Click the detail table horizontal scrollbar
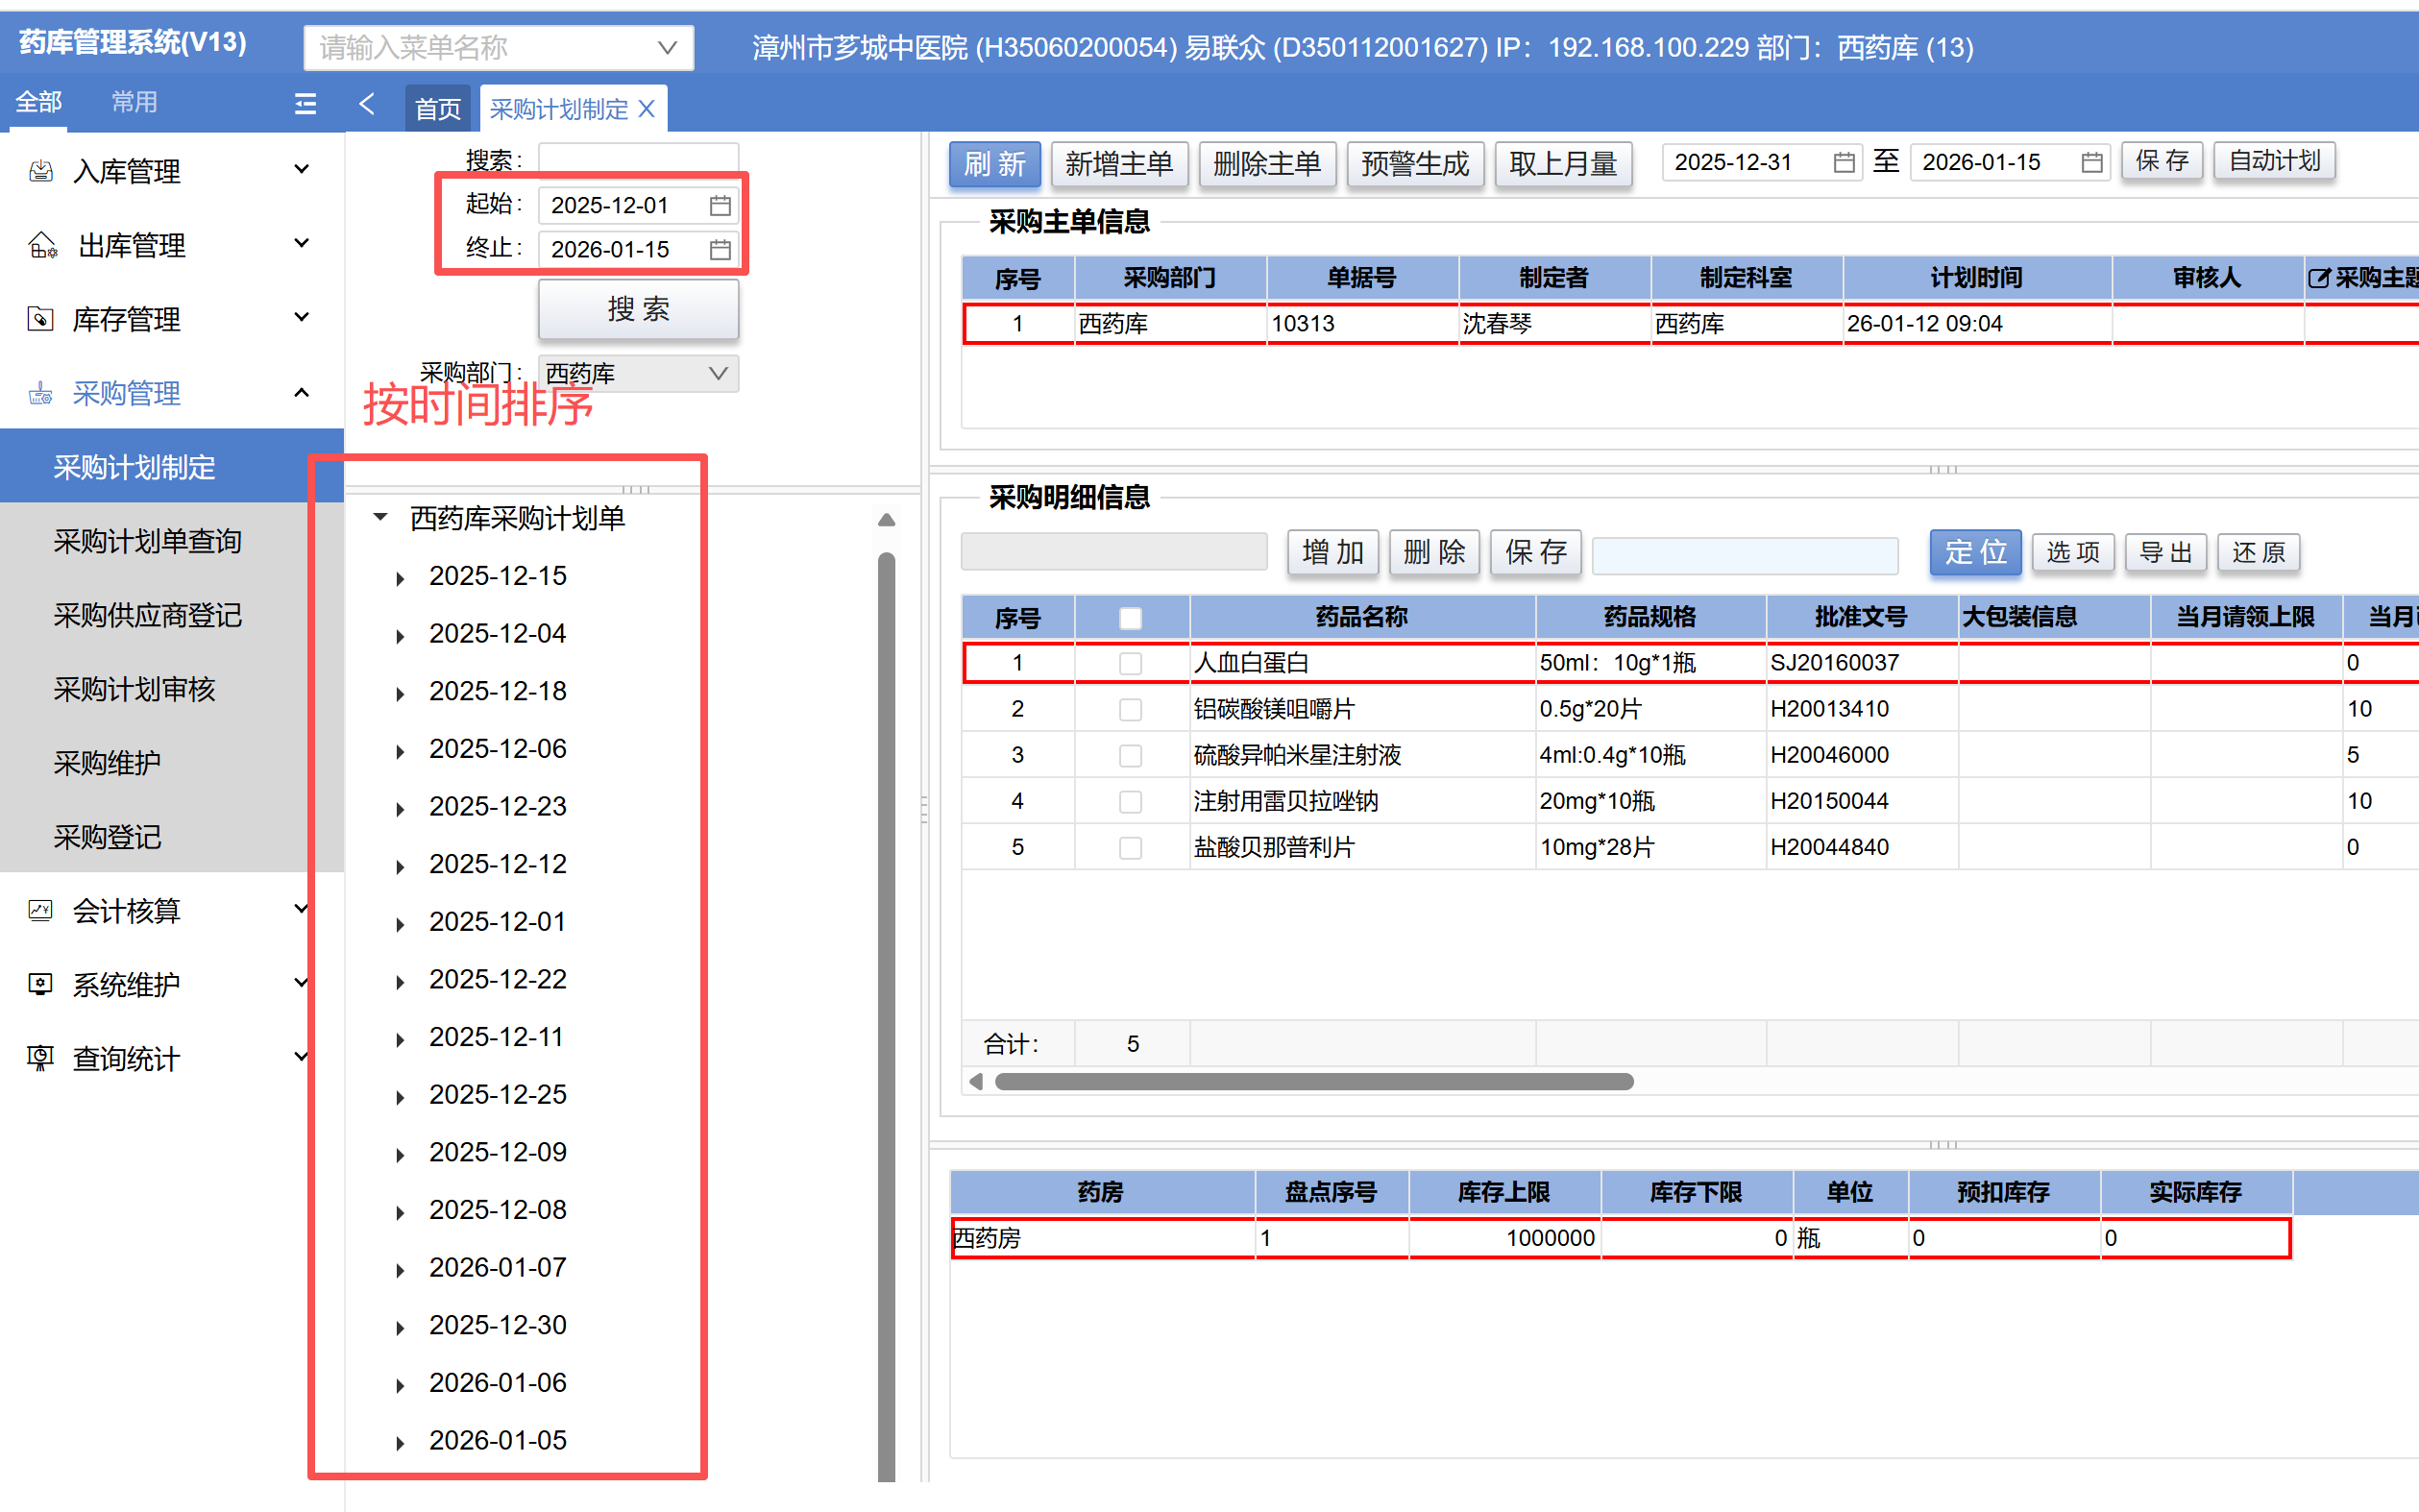2419x1512 pixels. [x=1313, y=1082]
